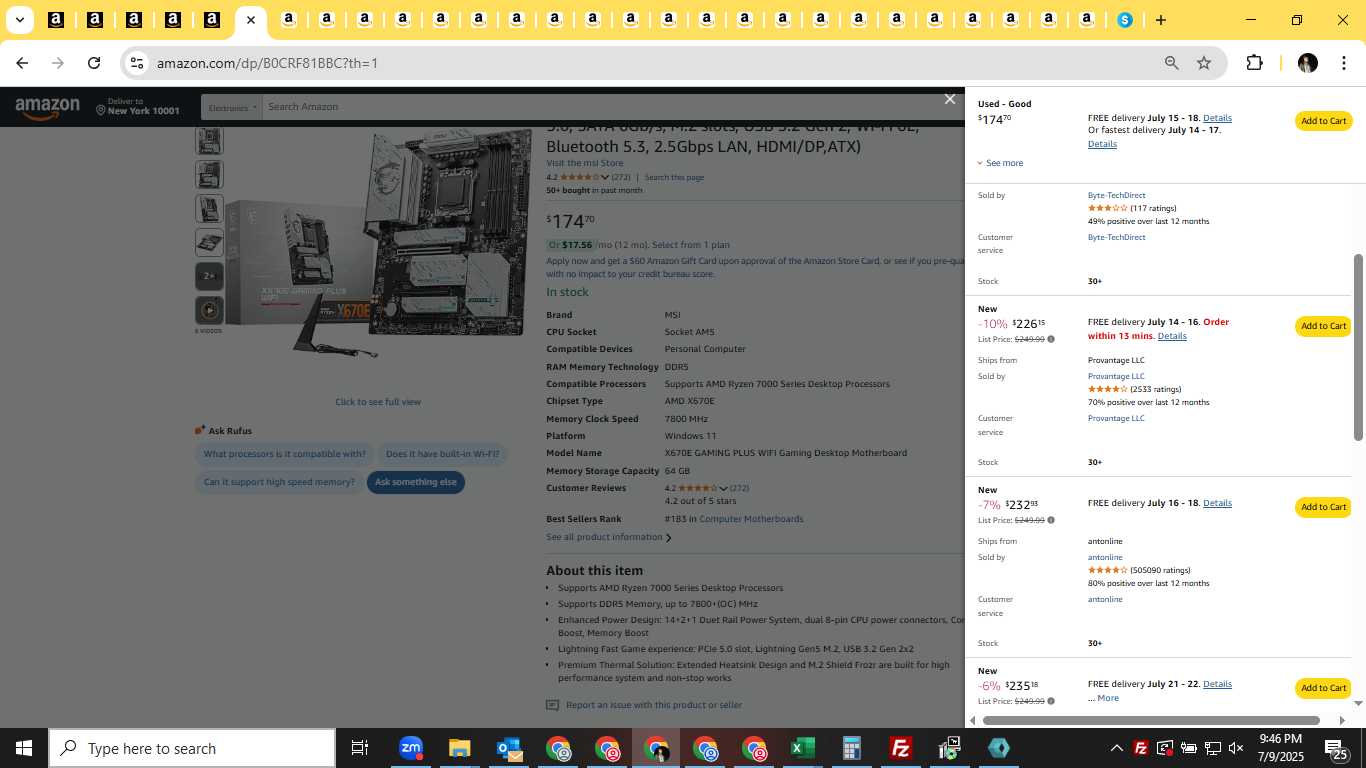The image size is (1366, 768).
Task: Ask Rufus: Can it support high speed memory?
Action: pos(279,482)
